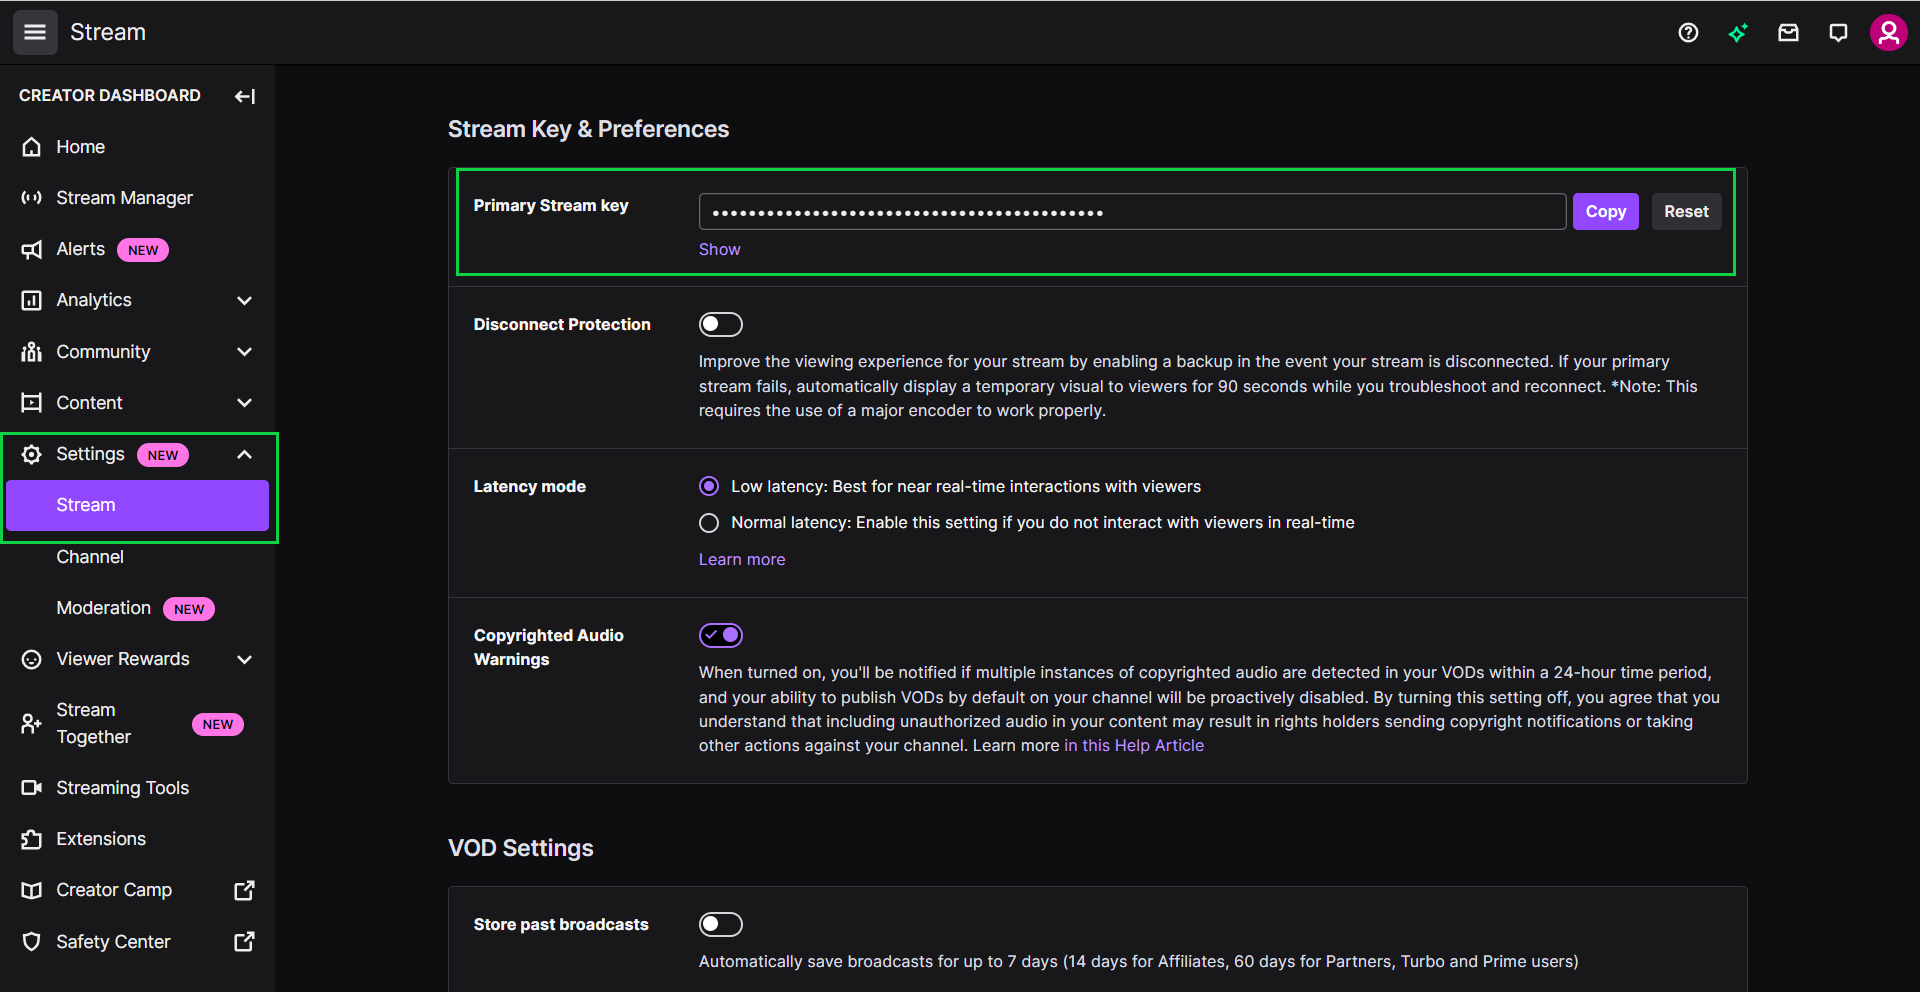Click the Stream Together people icon
The width and height of the screenshot is (1920, 992).
coord(32,723)
